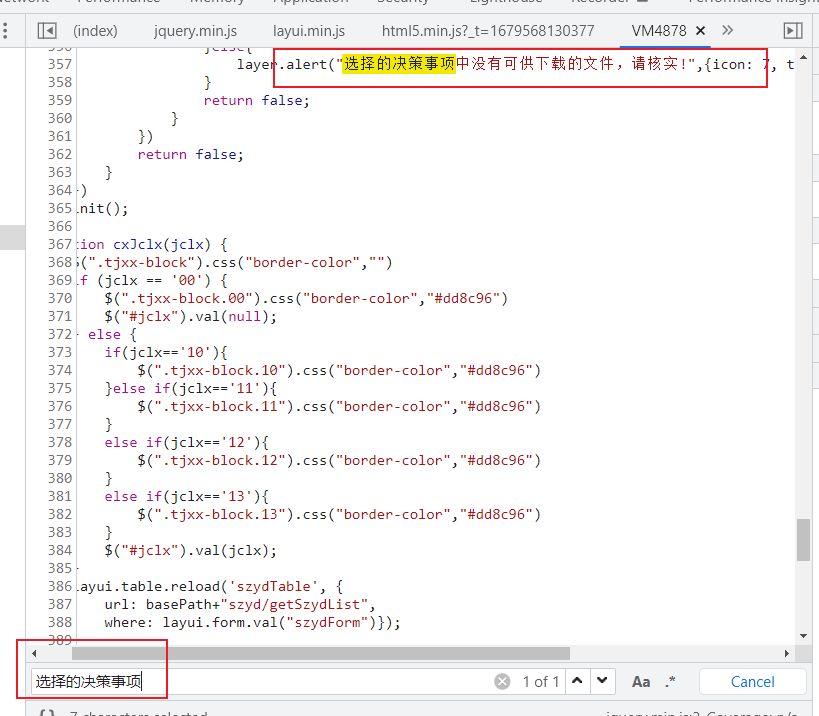This screenshot has height=716, width=819.
Task: Open the jquery.min.js tab
Action: pos(195,31)
